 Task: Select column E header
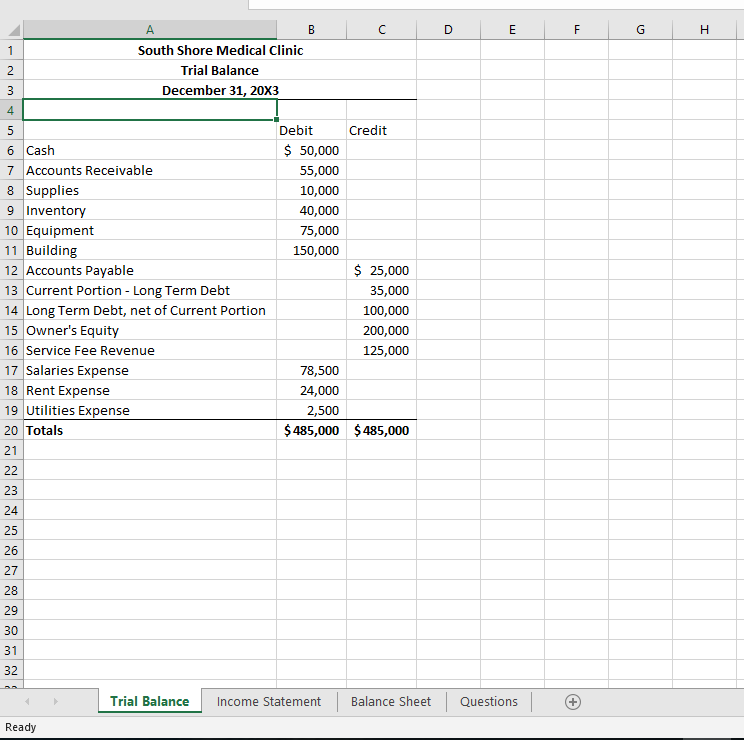tap(512, 30)
